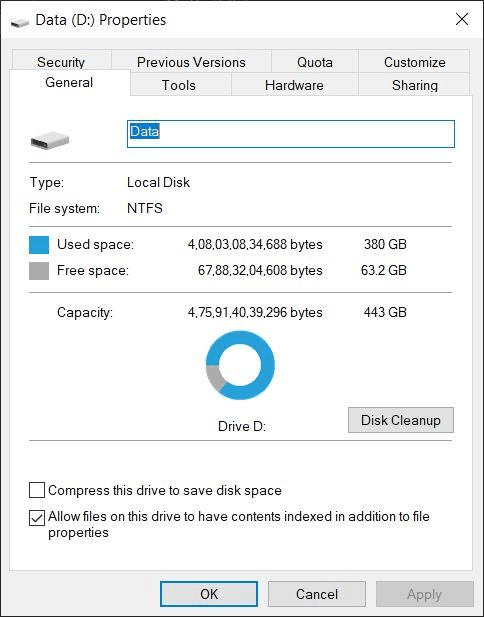Open the Previous Versions tab
This screenshot has height=617, width=484.
pyautogui.click(x=191, y=62)
